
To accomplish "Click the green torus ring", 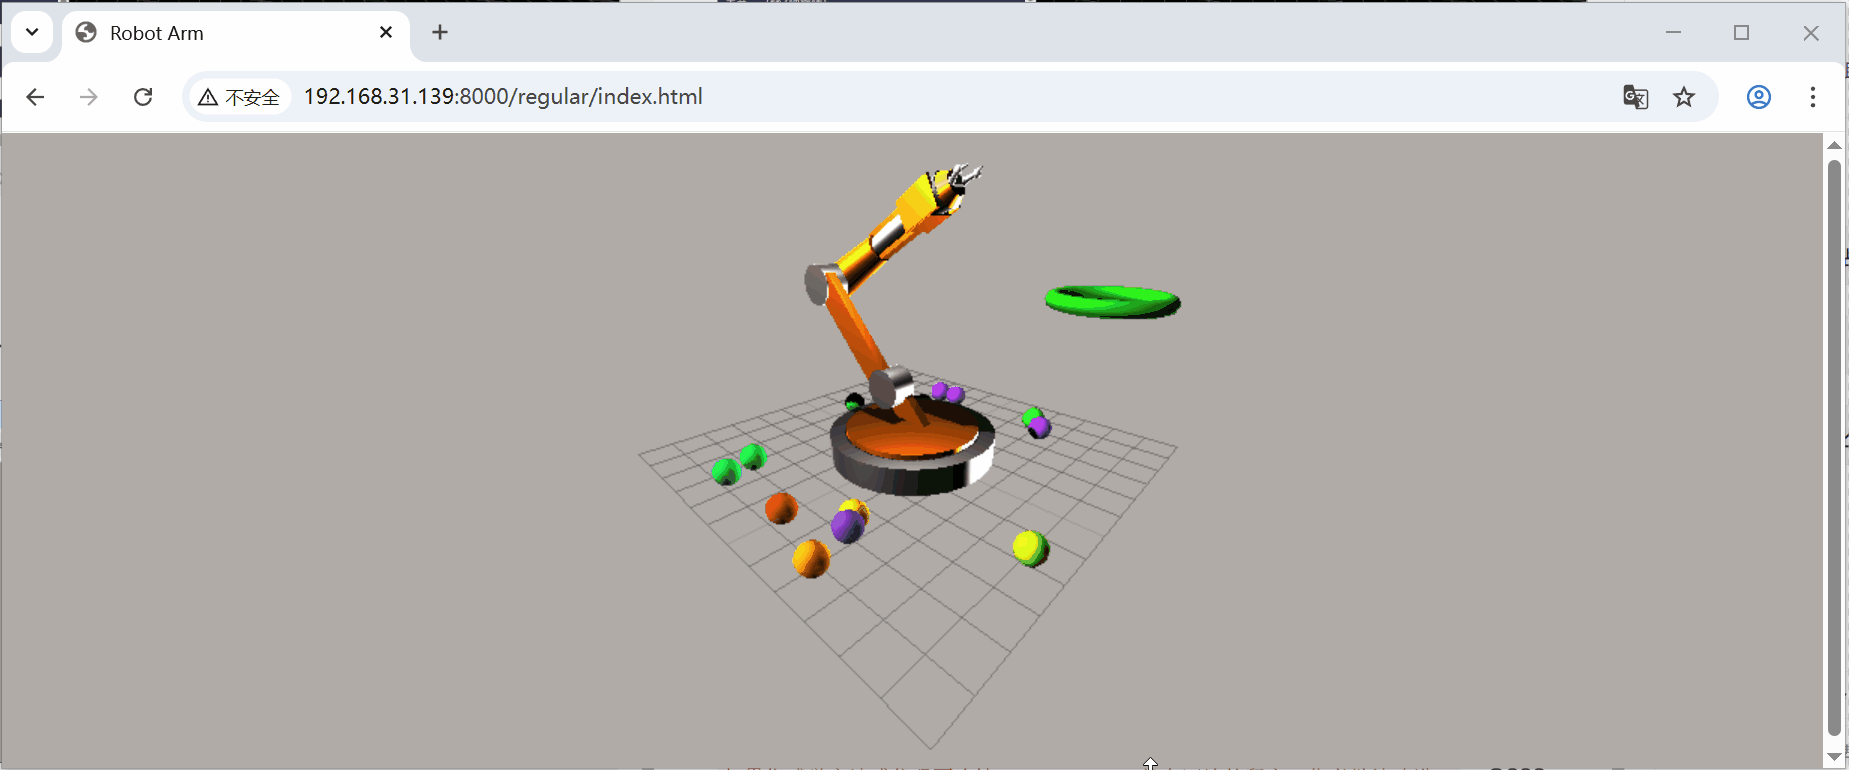I will pos(1113,301).
